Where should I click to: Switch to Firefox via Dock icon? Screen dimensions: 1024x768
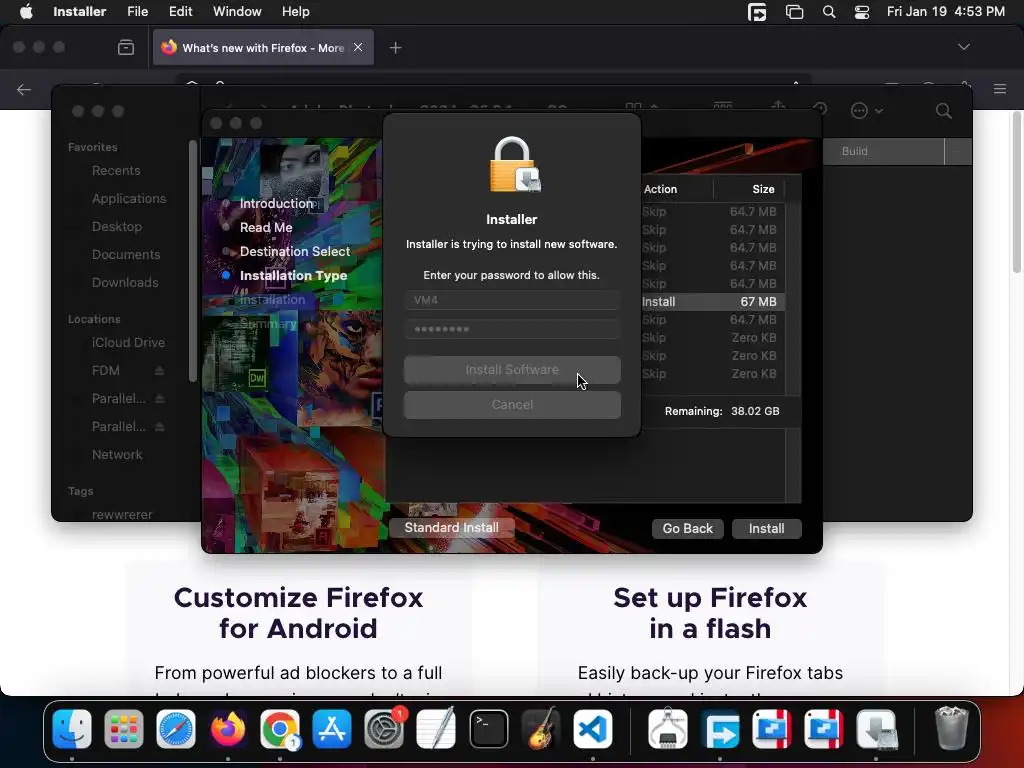tap(228, 729)
